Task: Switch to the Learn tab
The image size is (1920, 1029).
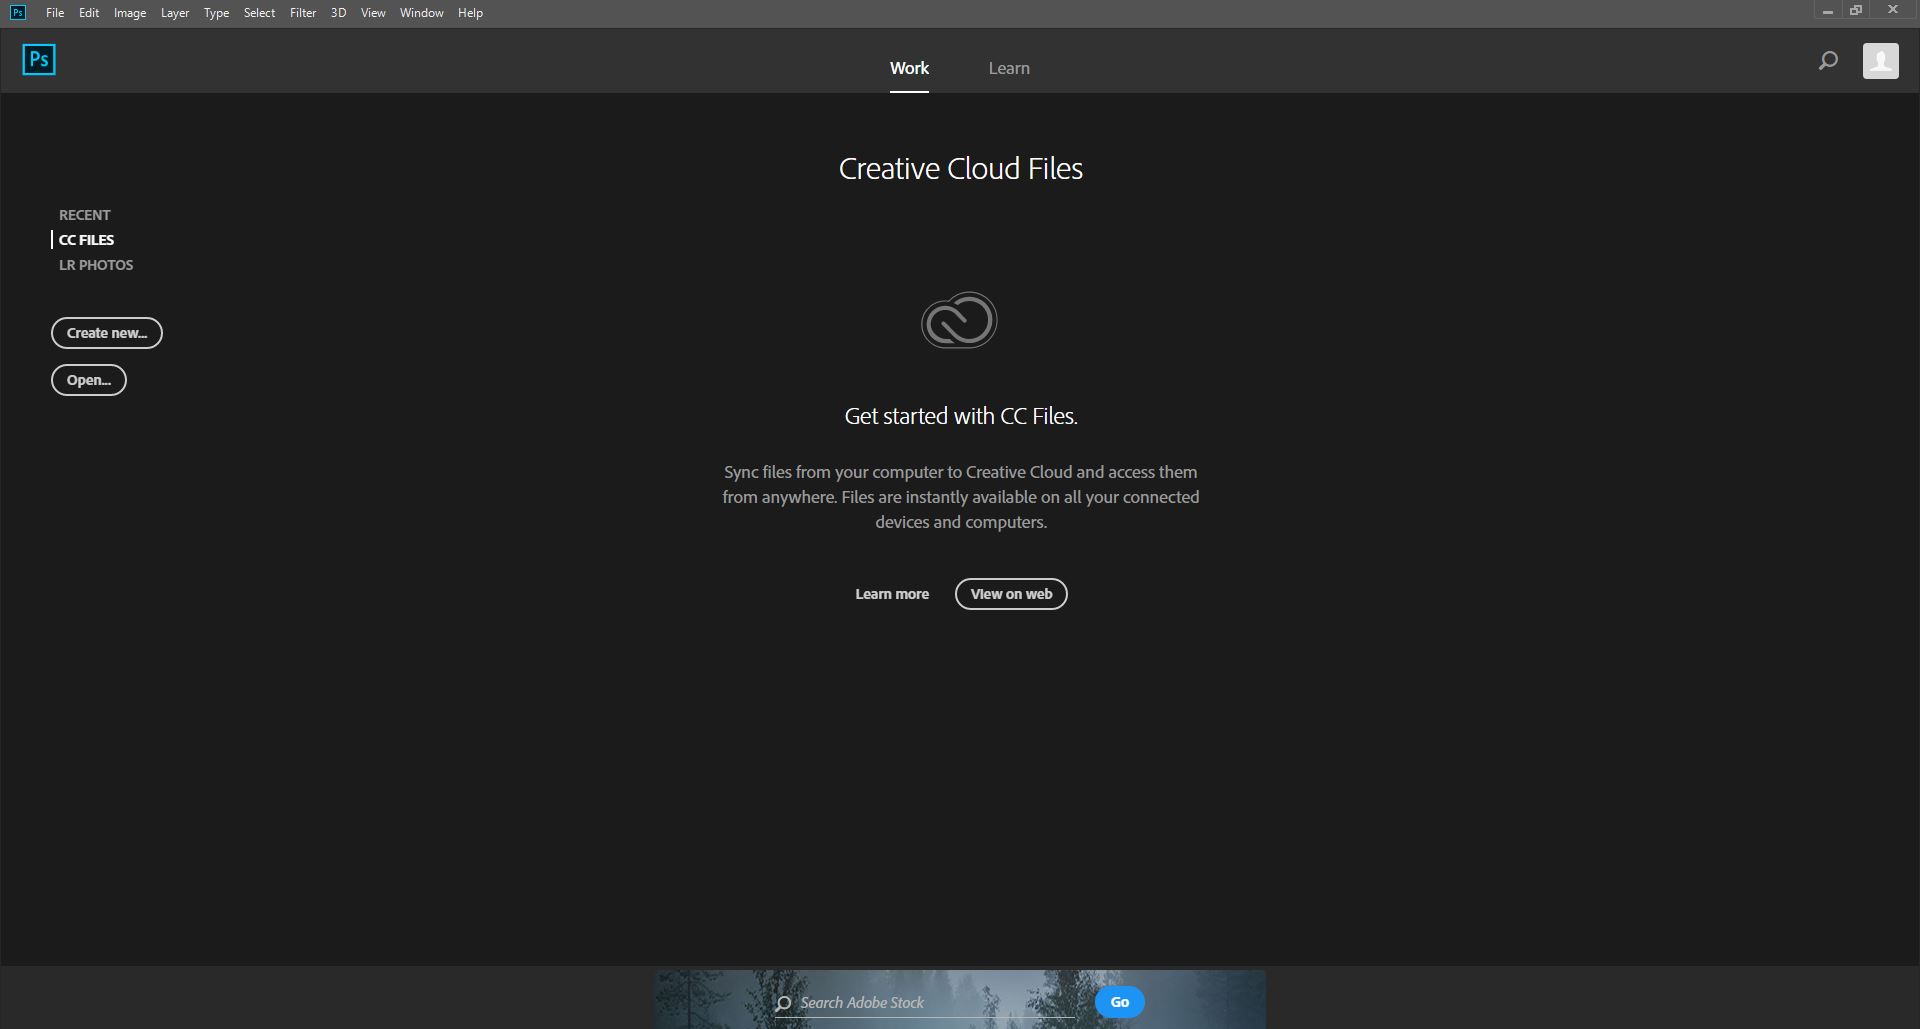Action: [1009, 68]
